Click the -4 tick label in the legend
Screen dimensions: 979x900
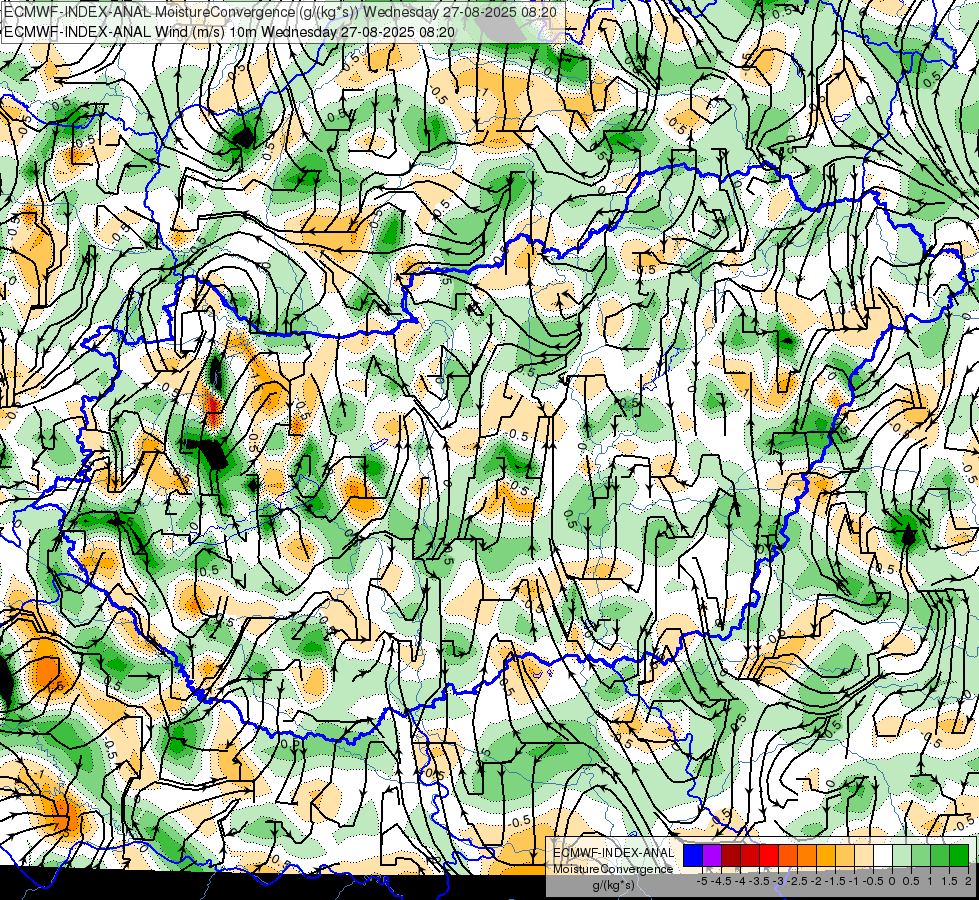tap(740, 881)
